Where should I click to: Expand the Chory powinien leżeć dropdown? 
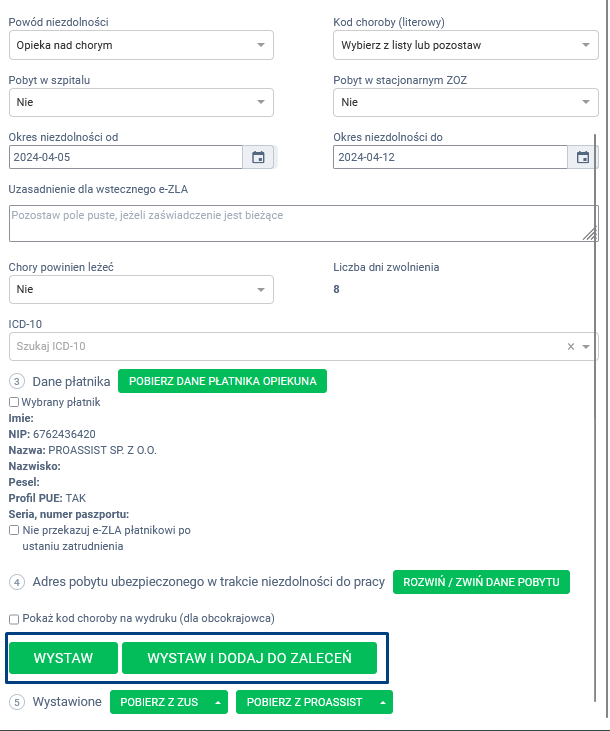pyautogui.click(x=140, y=289)
